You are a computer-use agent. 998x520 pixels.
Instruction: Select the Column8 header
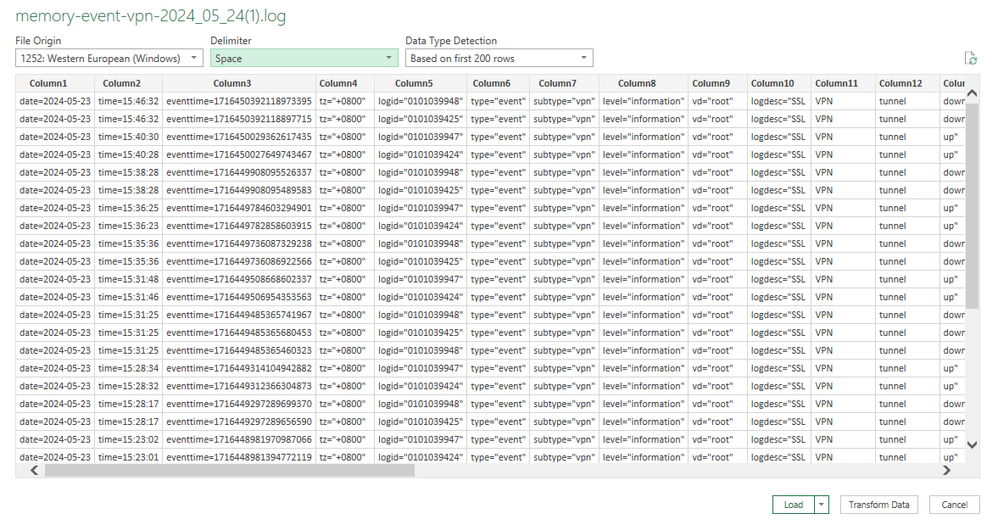637,84
